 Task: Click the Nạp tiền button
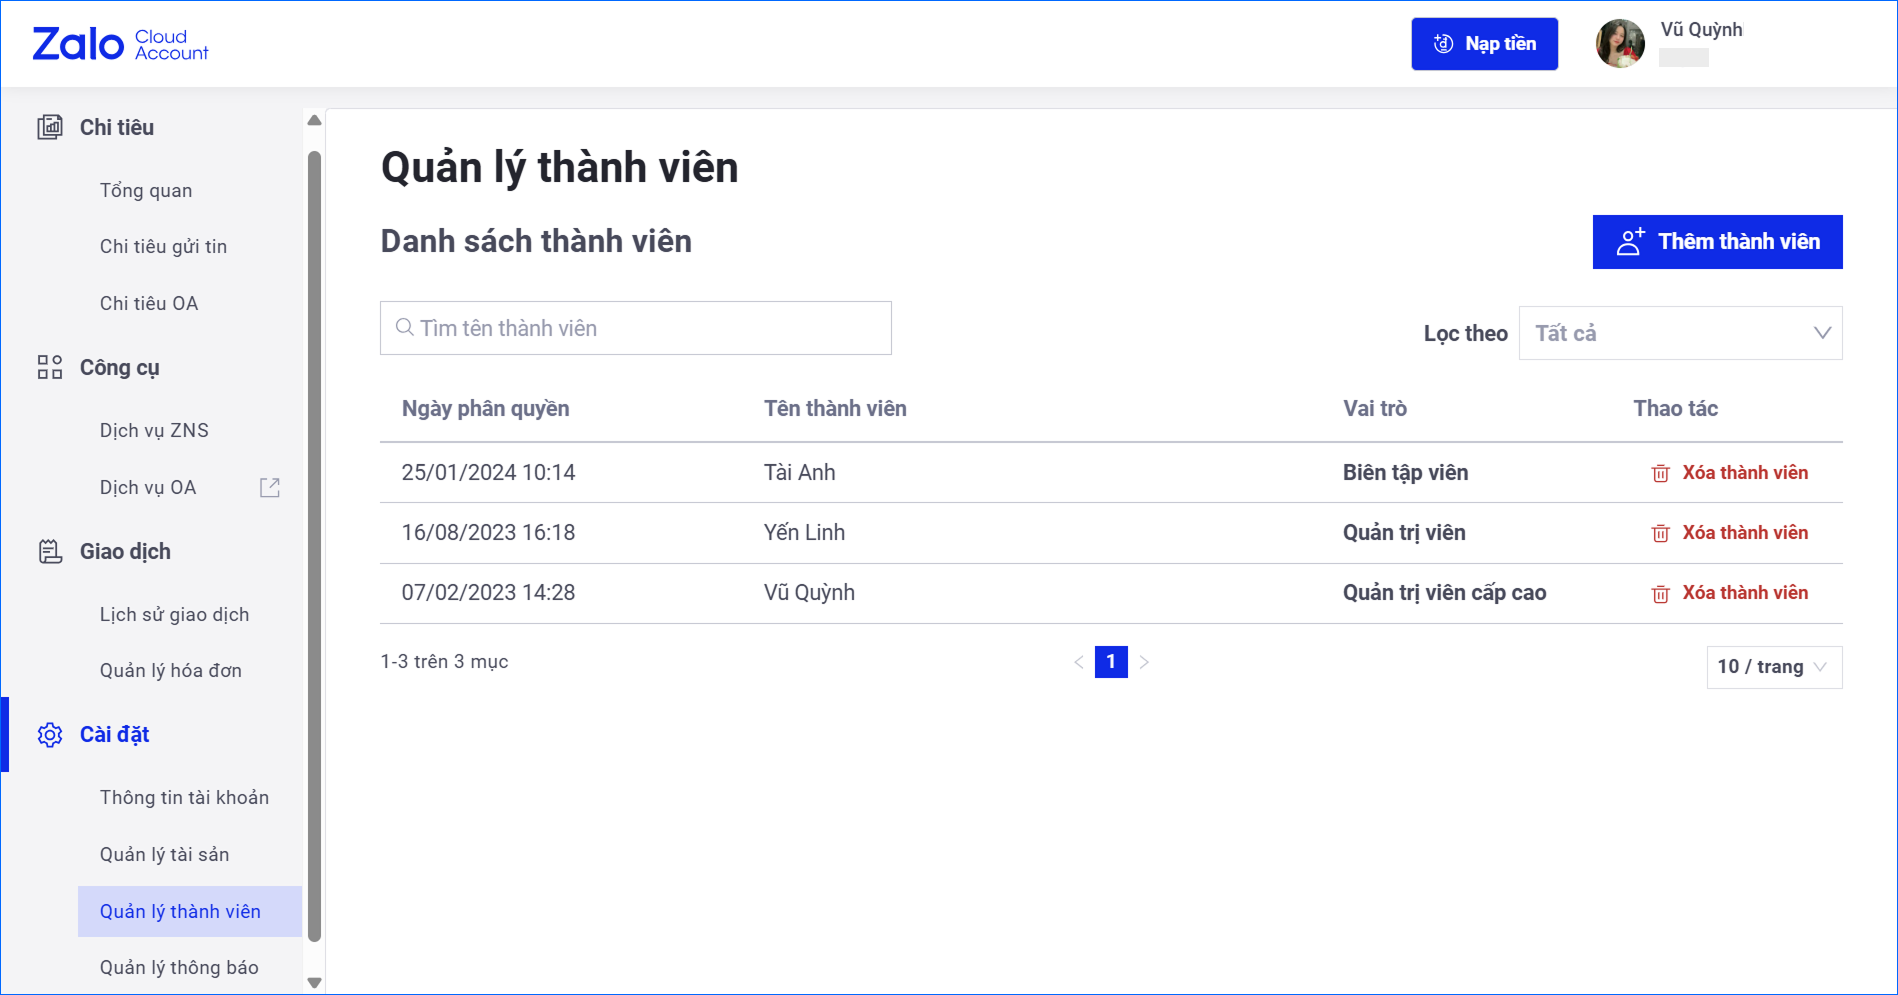[x=1484, y=44]
